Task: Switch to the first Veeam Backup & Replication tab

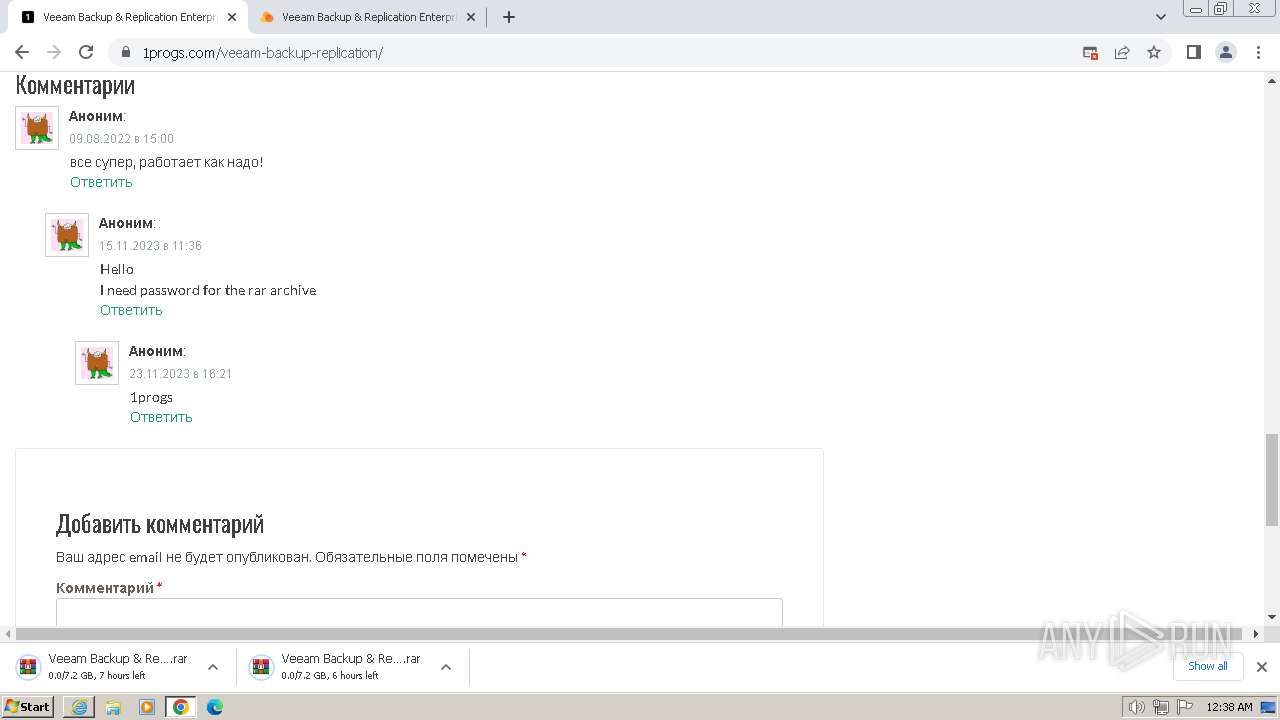Action: (128, 17)
